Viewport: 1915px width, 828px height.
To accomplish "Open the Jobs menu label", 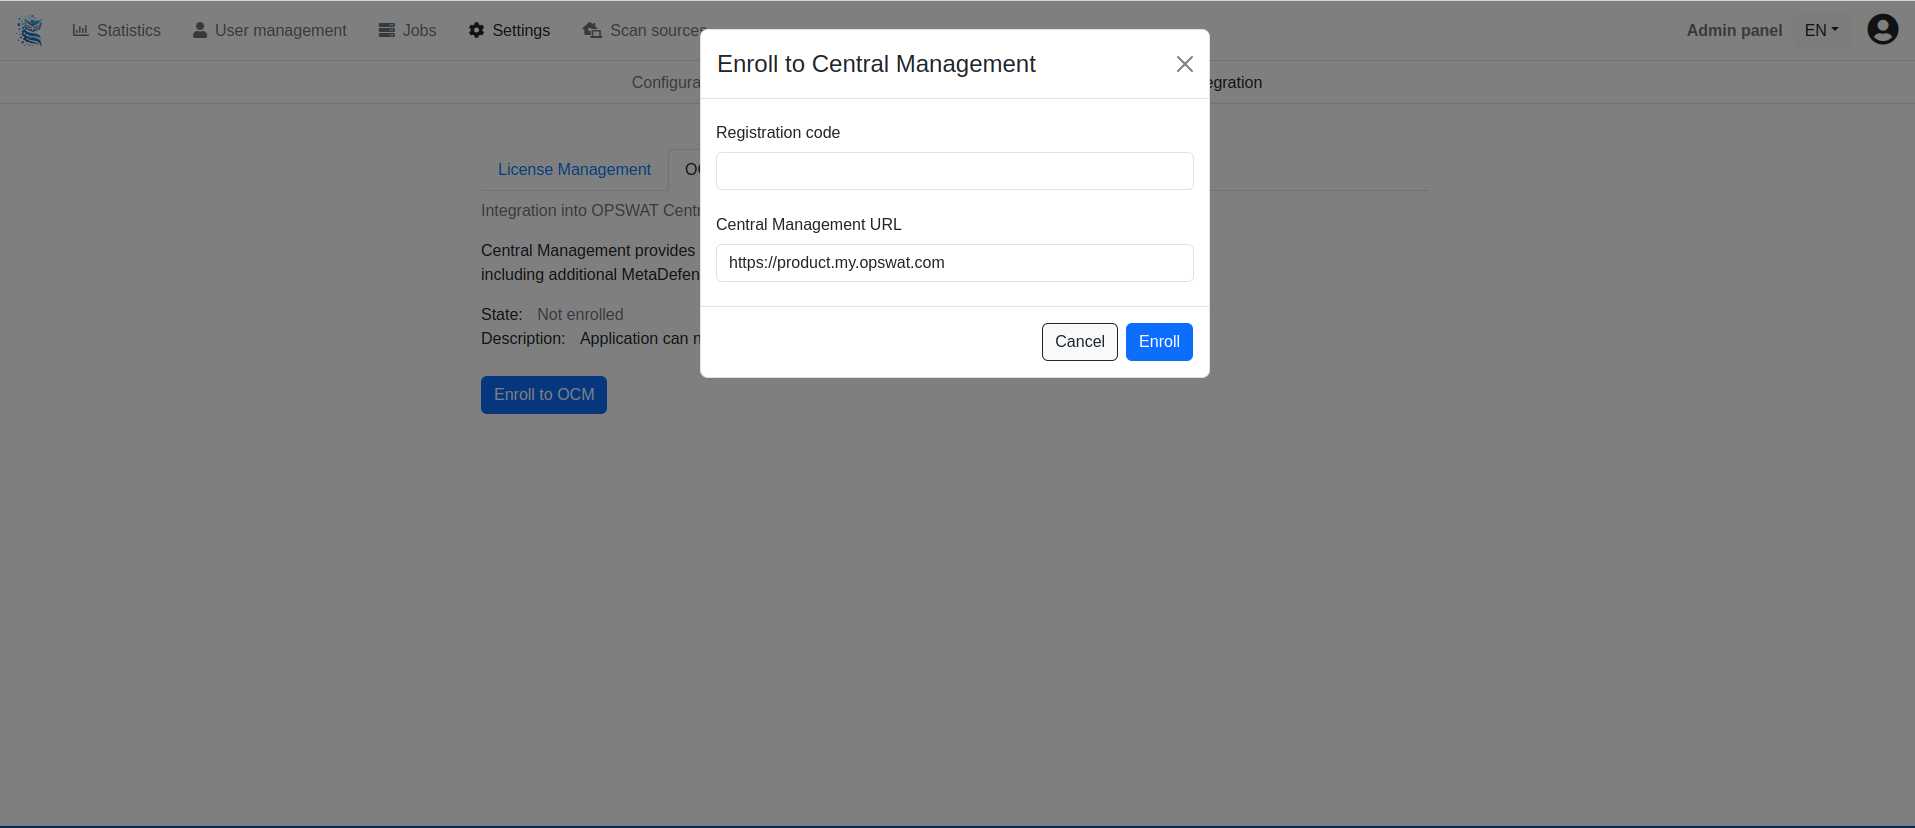I will pos(420,30).
